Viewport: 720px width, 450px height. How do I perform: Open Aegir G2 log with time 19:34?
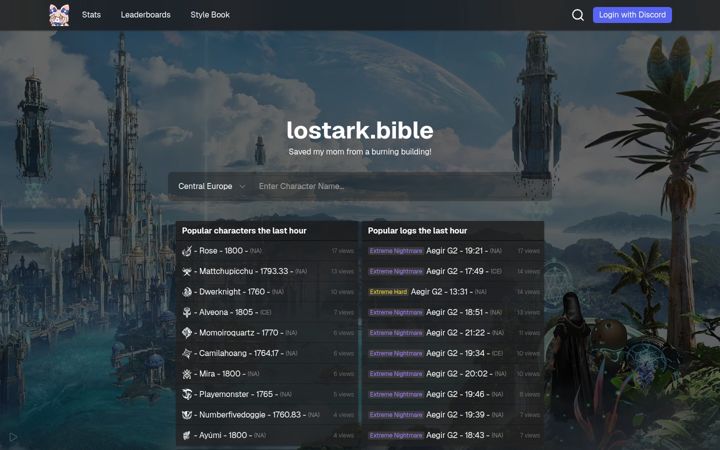tap(453, 353)
